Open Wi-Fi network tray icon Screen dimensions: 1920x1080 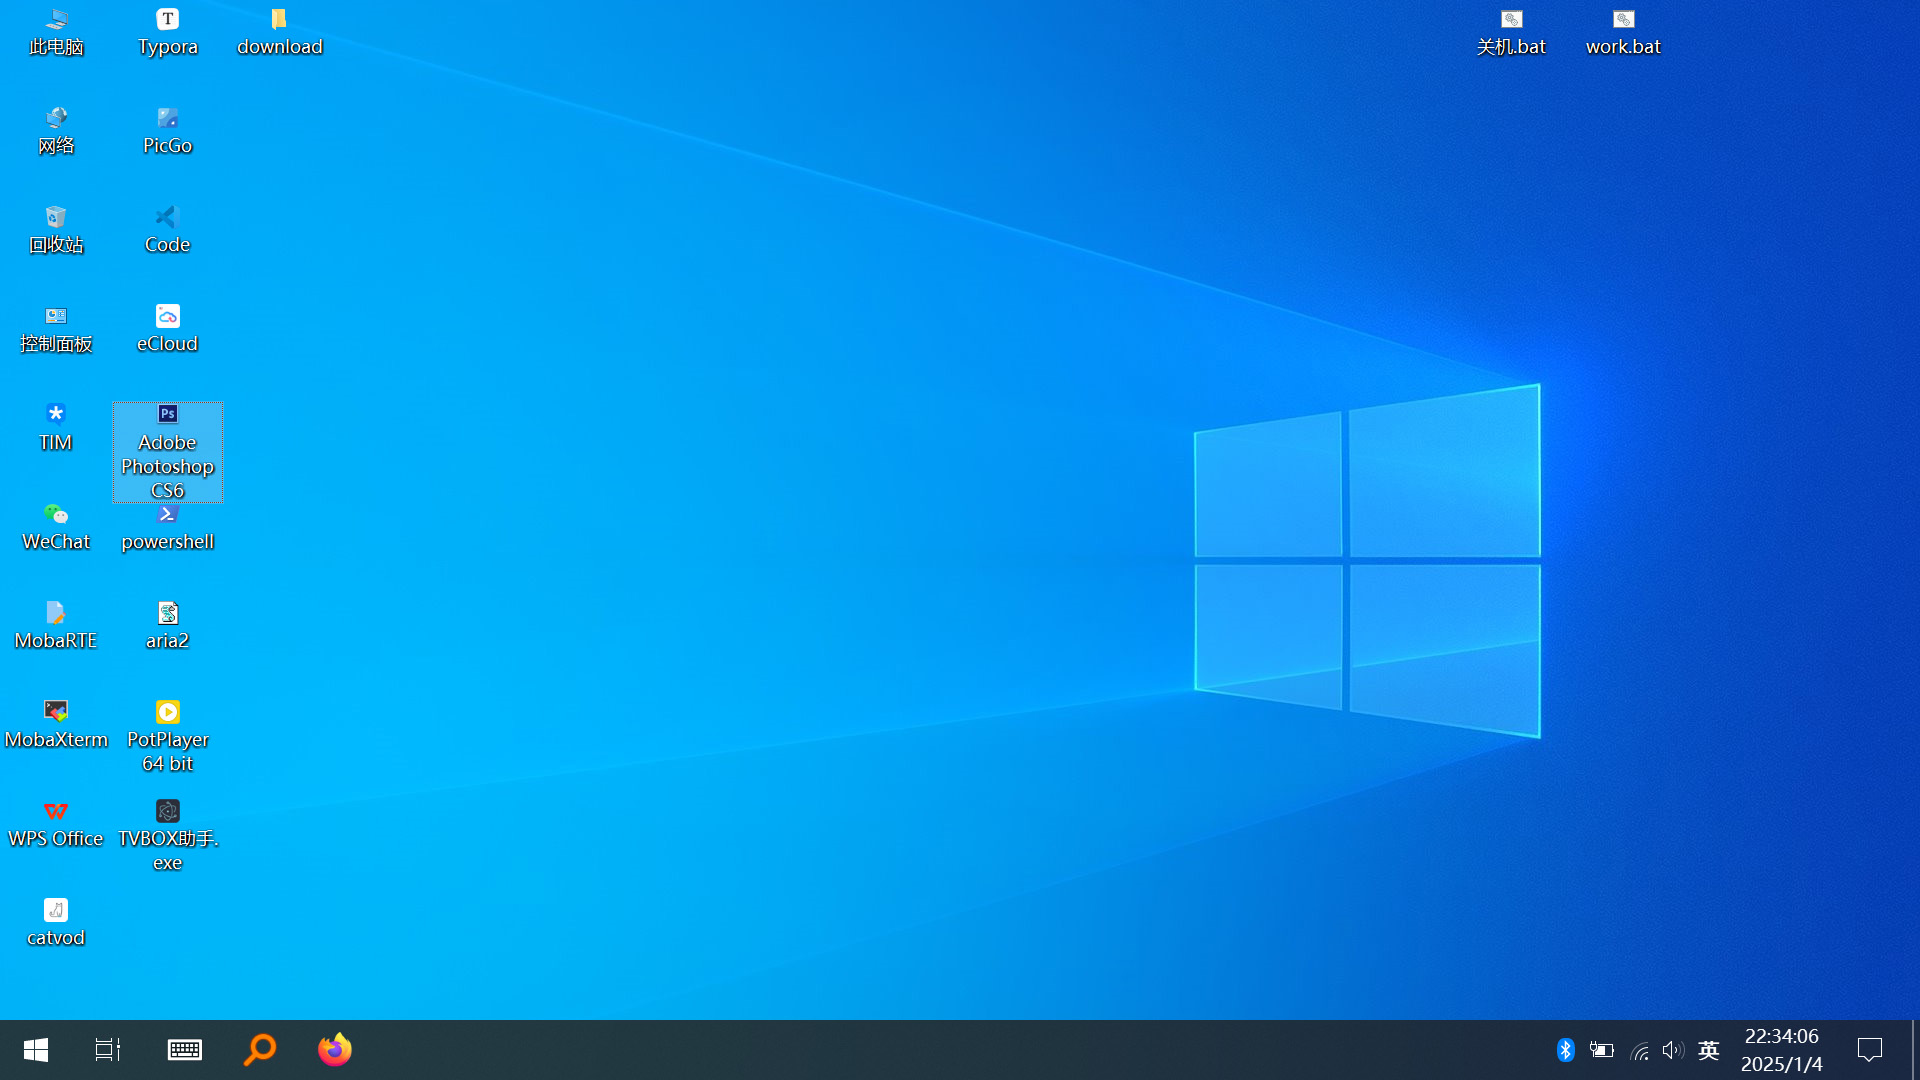pos(1639,1050)
